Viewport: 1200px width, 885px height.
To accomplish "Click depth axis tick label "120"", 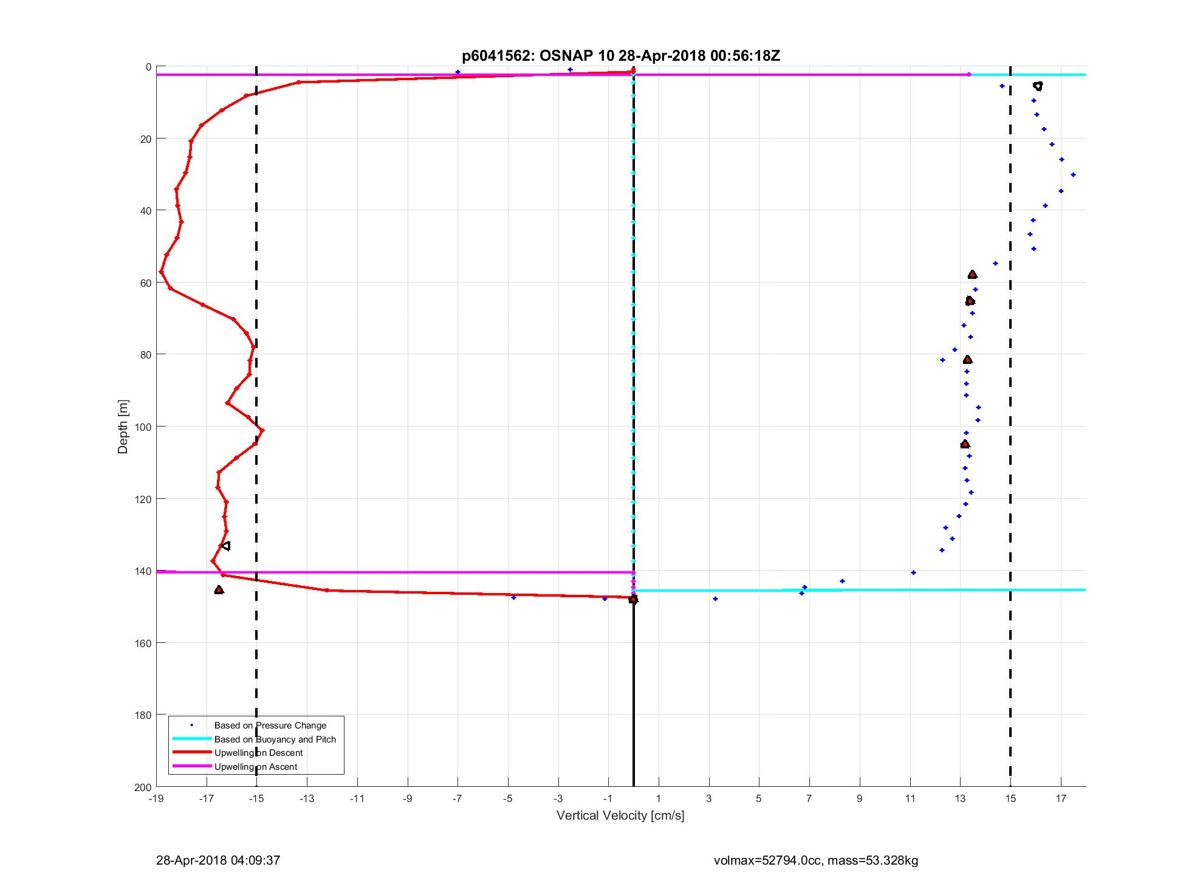I will [x=142, y=499].
